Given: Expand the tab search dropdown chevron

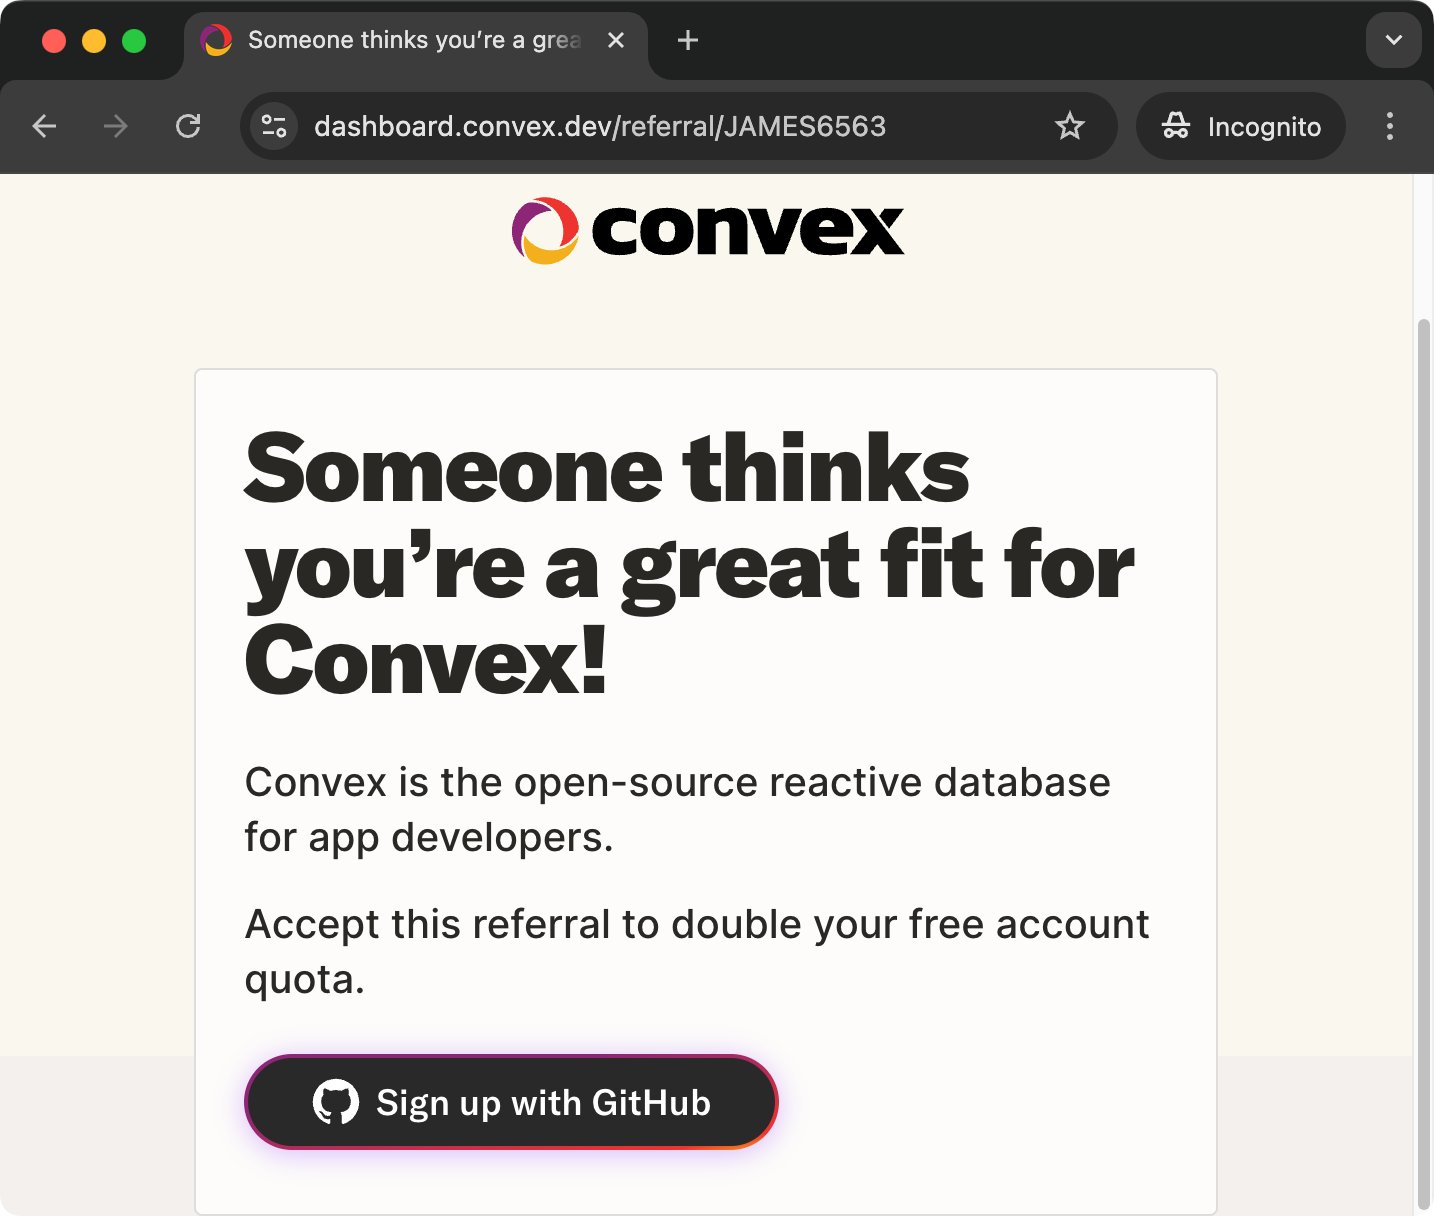Looking at the screenshot, I should [x=1394, y=40].
